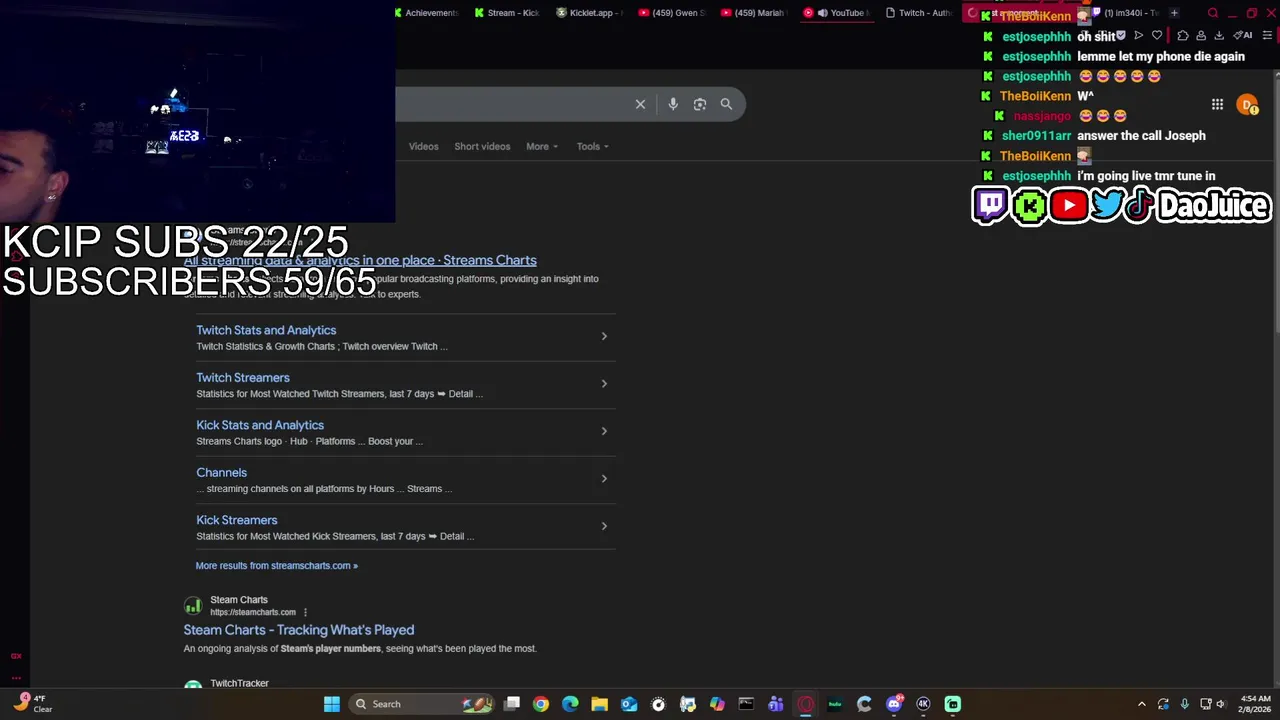Open the Twitch Streamers link
Viewport: 1280px width, 720px height.
point(243,377)
